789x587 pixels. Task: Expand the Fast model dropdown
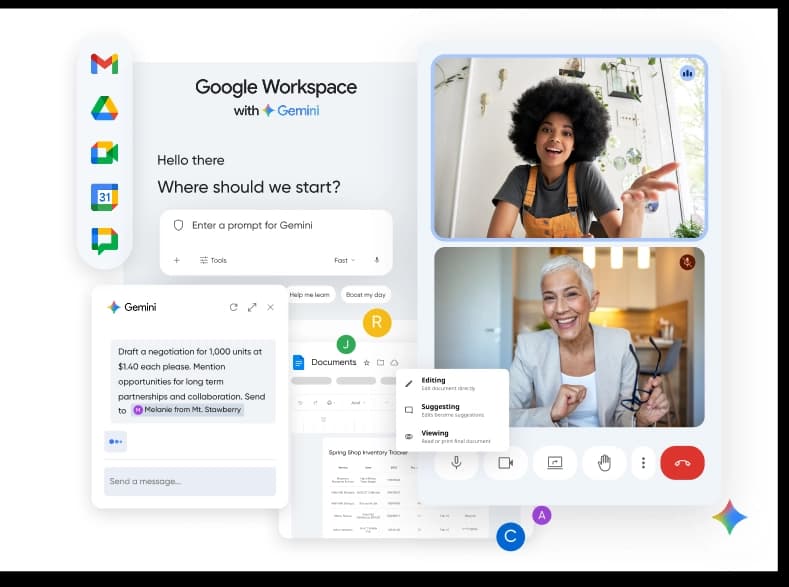(x=345, y=260)
